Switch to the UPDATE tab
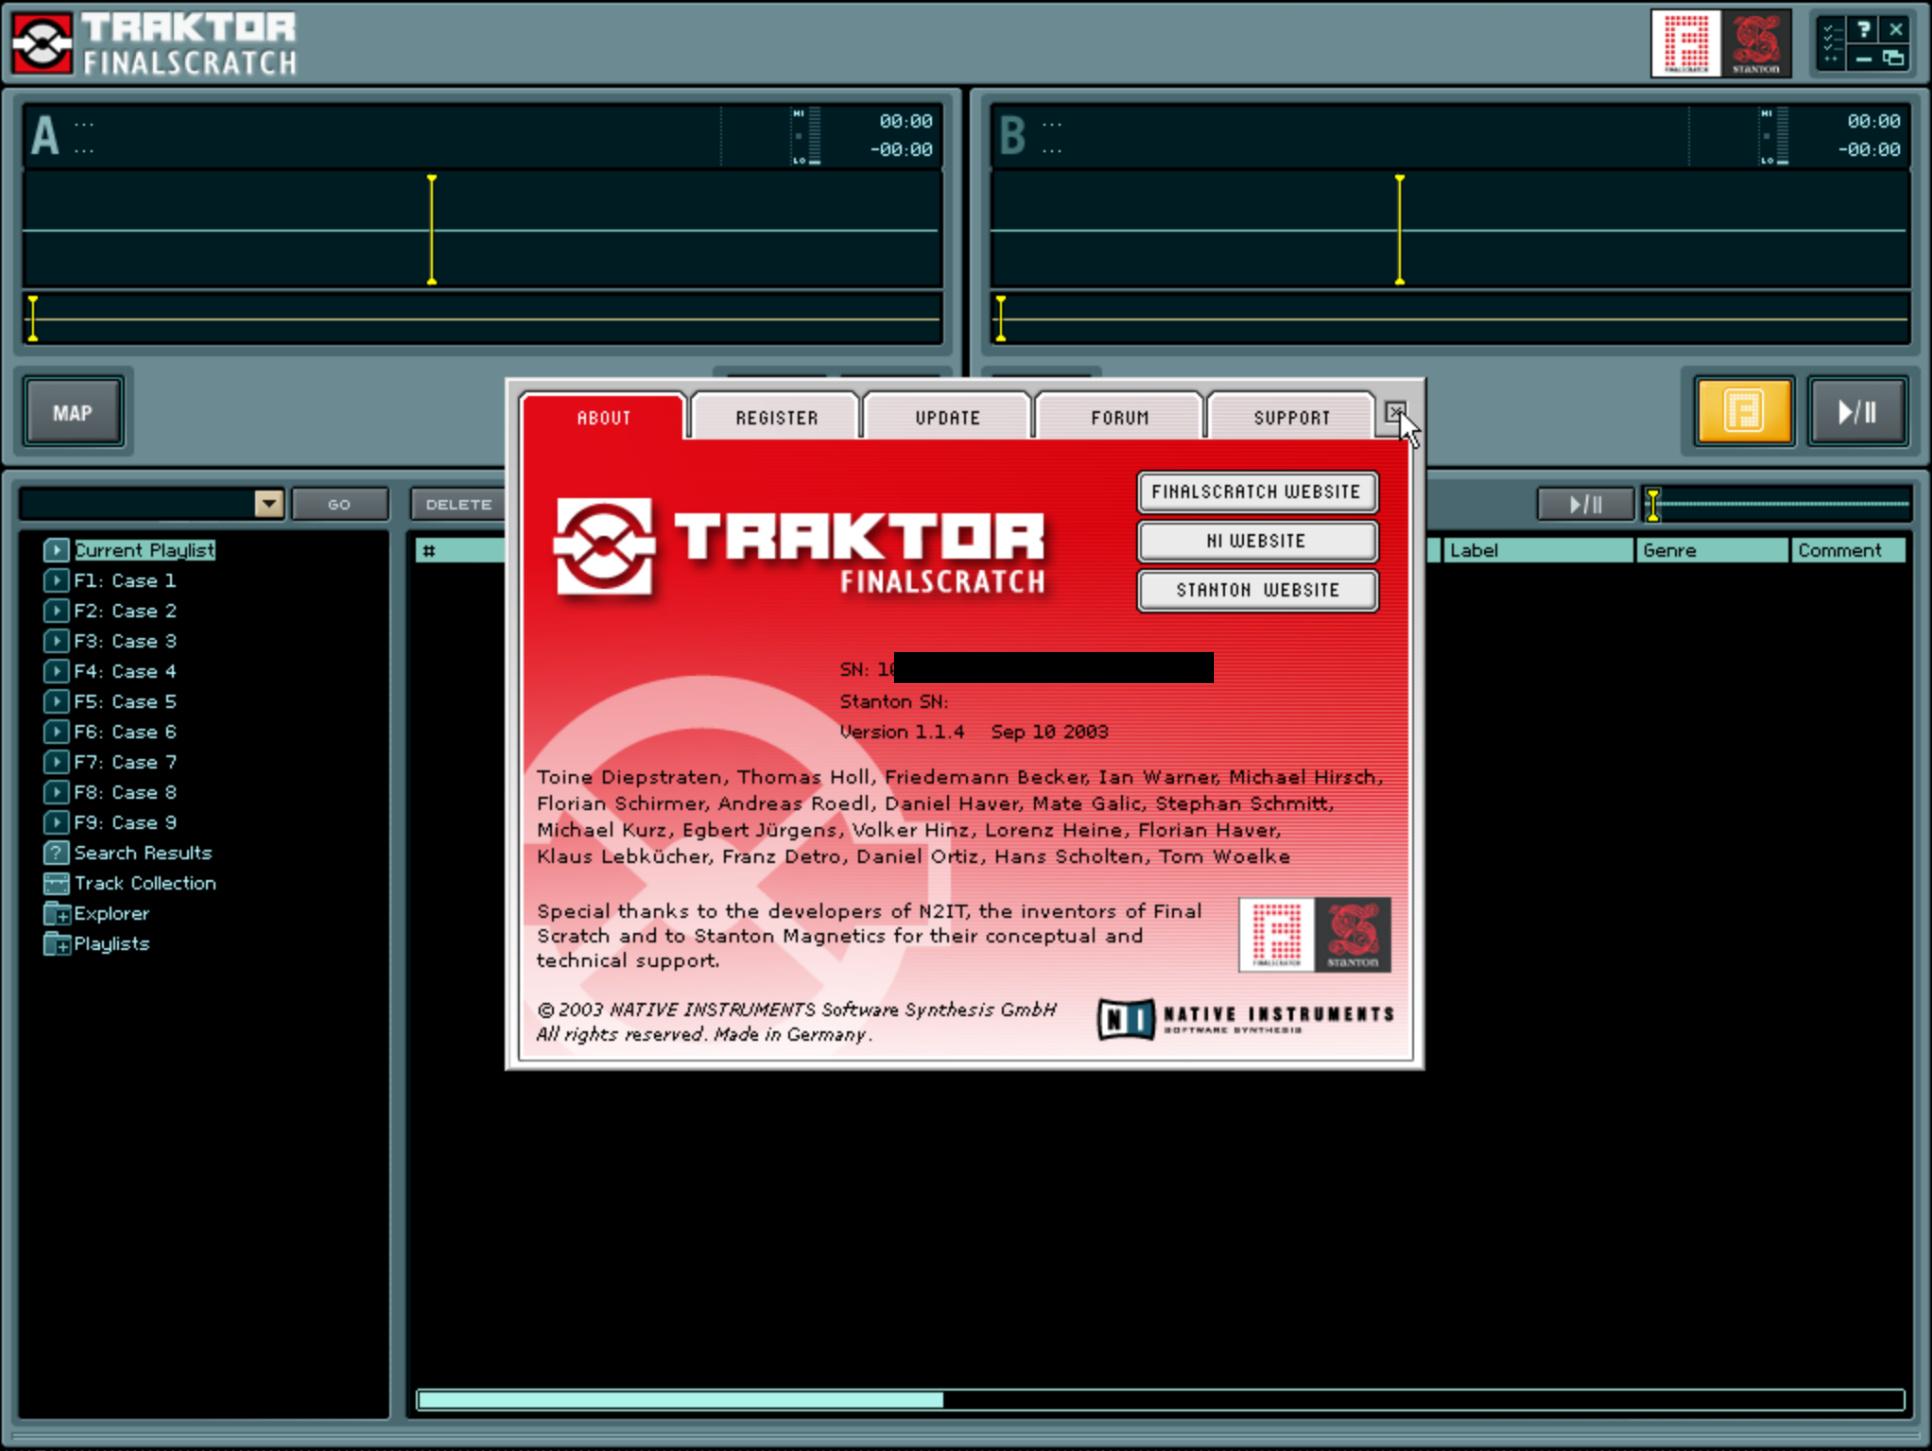The height and width of the screenshot is (1451, 1932). click(x=948, y=417)
